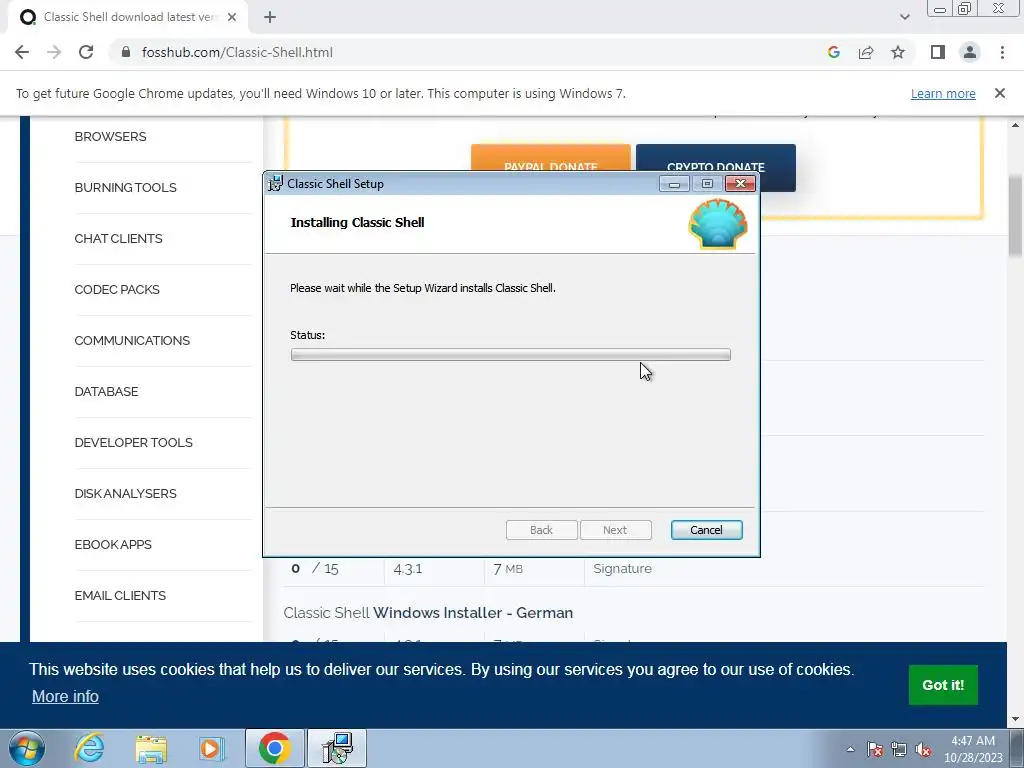Image resolution: width=1024 pixels, height=768 pixels.
Task: Open the COMMUNICATIONS category
Action: (x=132, y=340)
